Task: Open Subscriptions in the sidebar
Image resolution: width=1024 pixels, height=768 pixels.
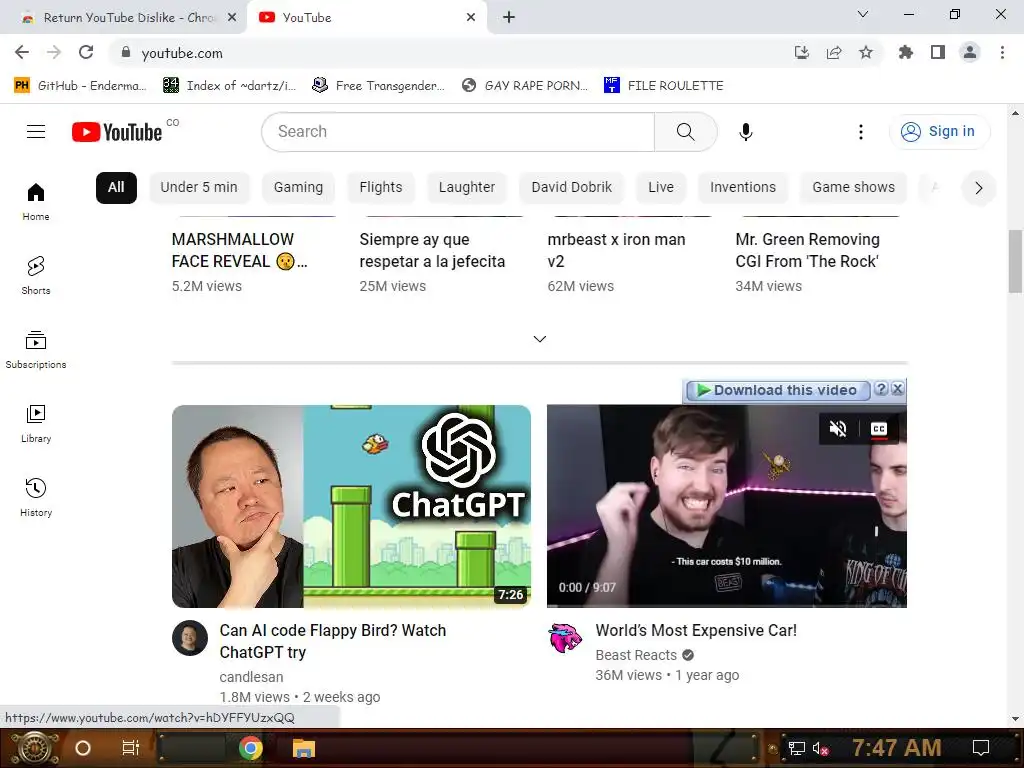Action: [x=36, y=349]
